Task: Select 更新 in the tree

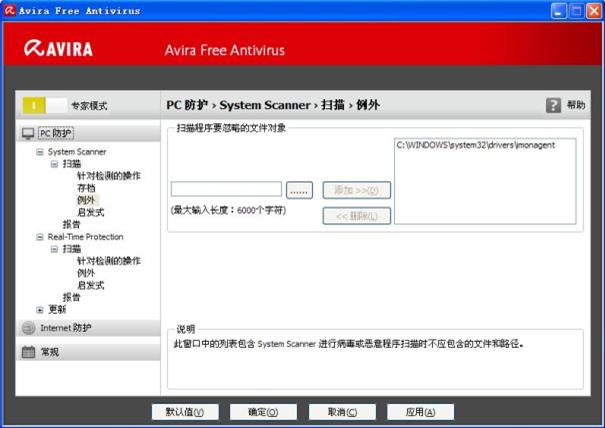Action: click(x=57, y=310)
